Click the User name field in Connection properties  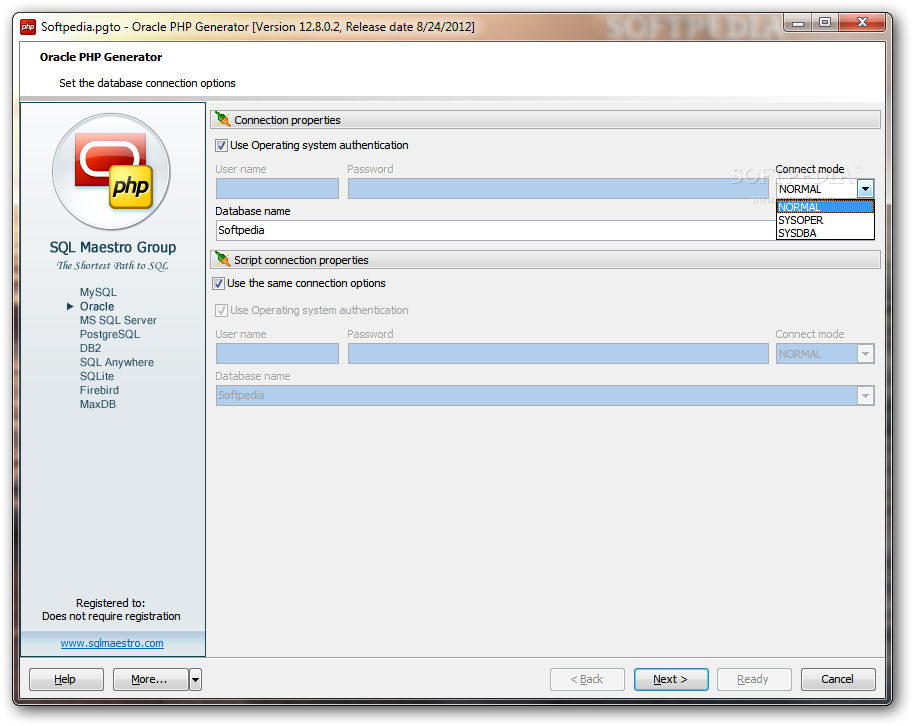(x=277, y=189)
